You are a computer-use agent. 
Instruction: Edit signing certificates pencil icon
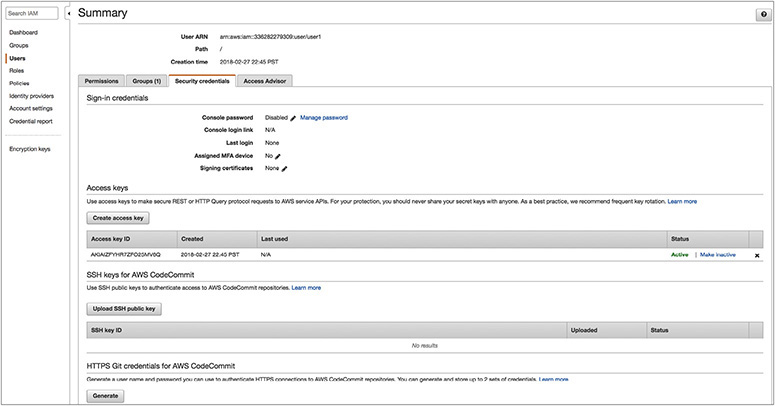pos(285,169)
